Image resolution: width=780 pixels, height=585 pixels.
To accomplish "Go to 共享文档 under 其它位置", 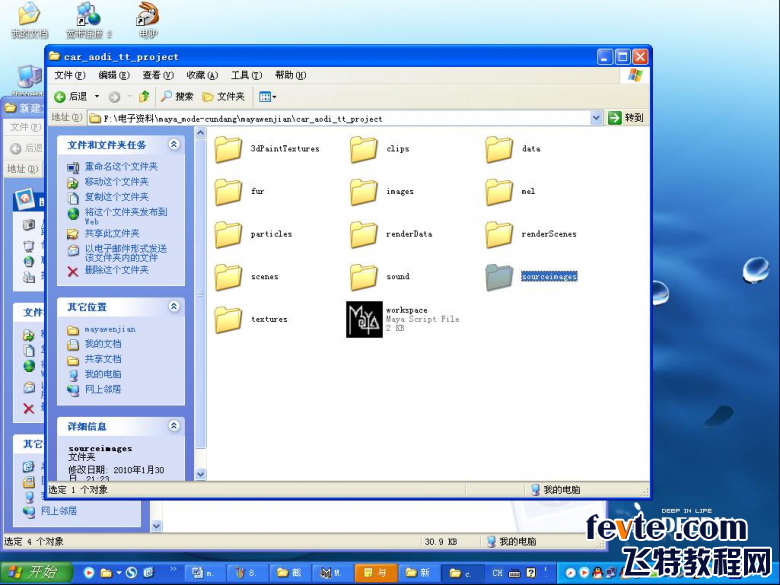I will tap(102, 359).
